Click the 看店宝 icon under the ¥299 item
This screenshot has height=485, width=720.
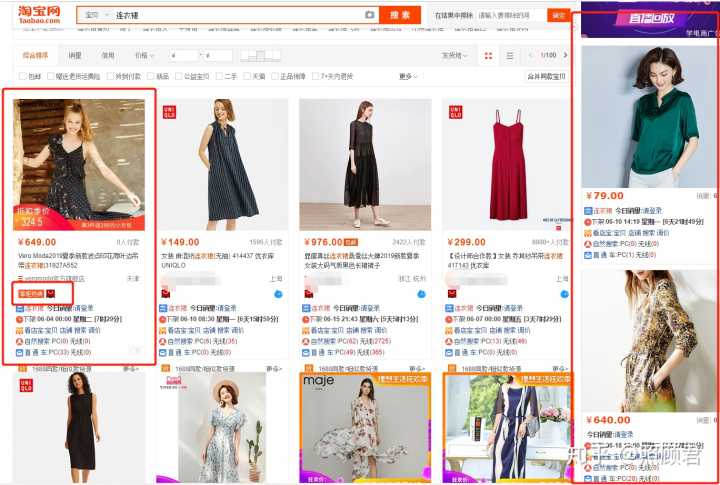[x=449, y=330]
